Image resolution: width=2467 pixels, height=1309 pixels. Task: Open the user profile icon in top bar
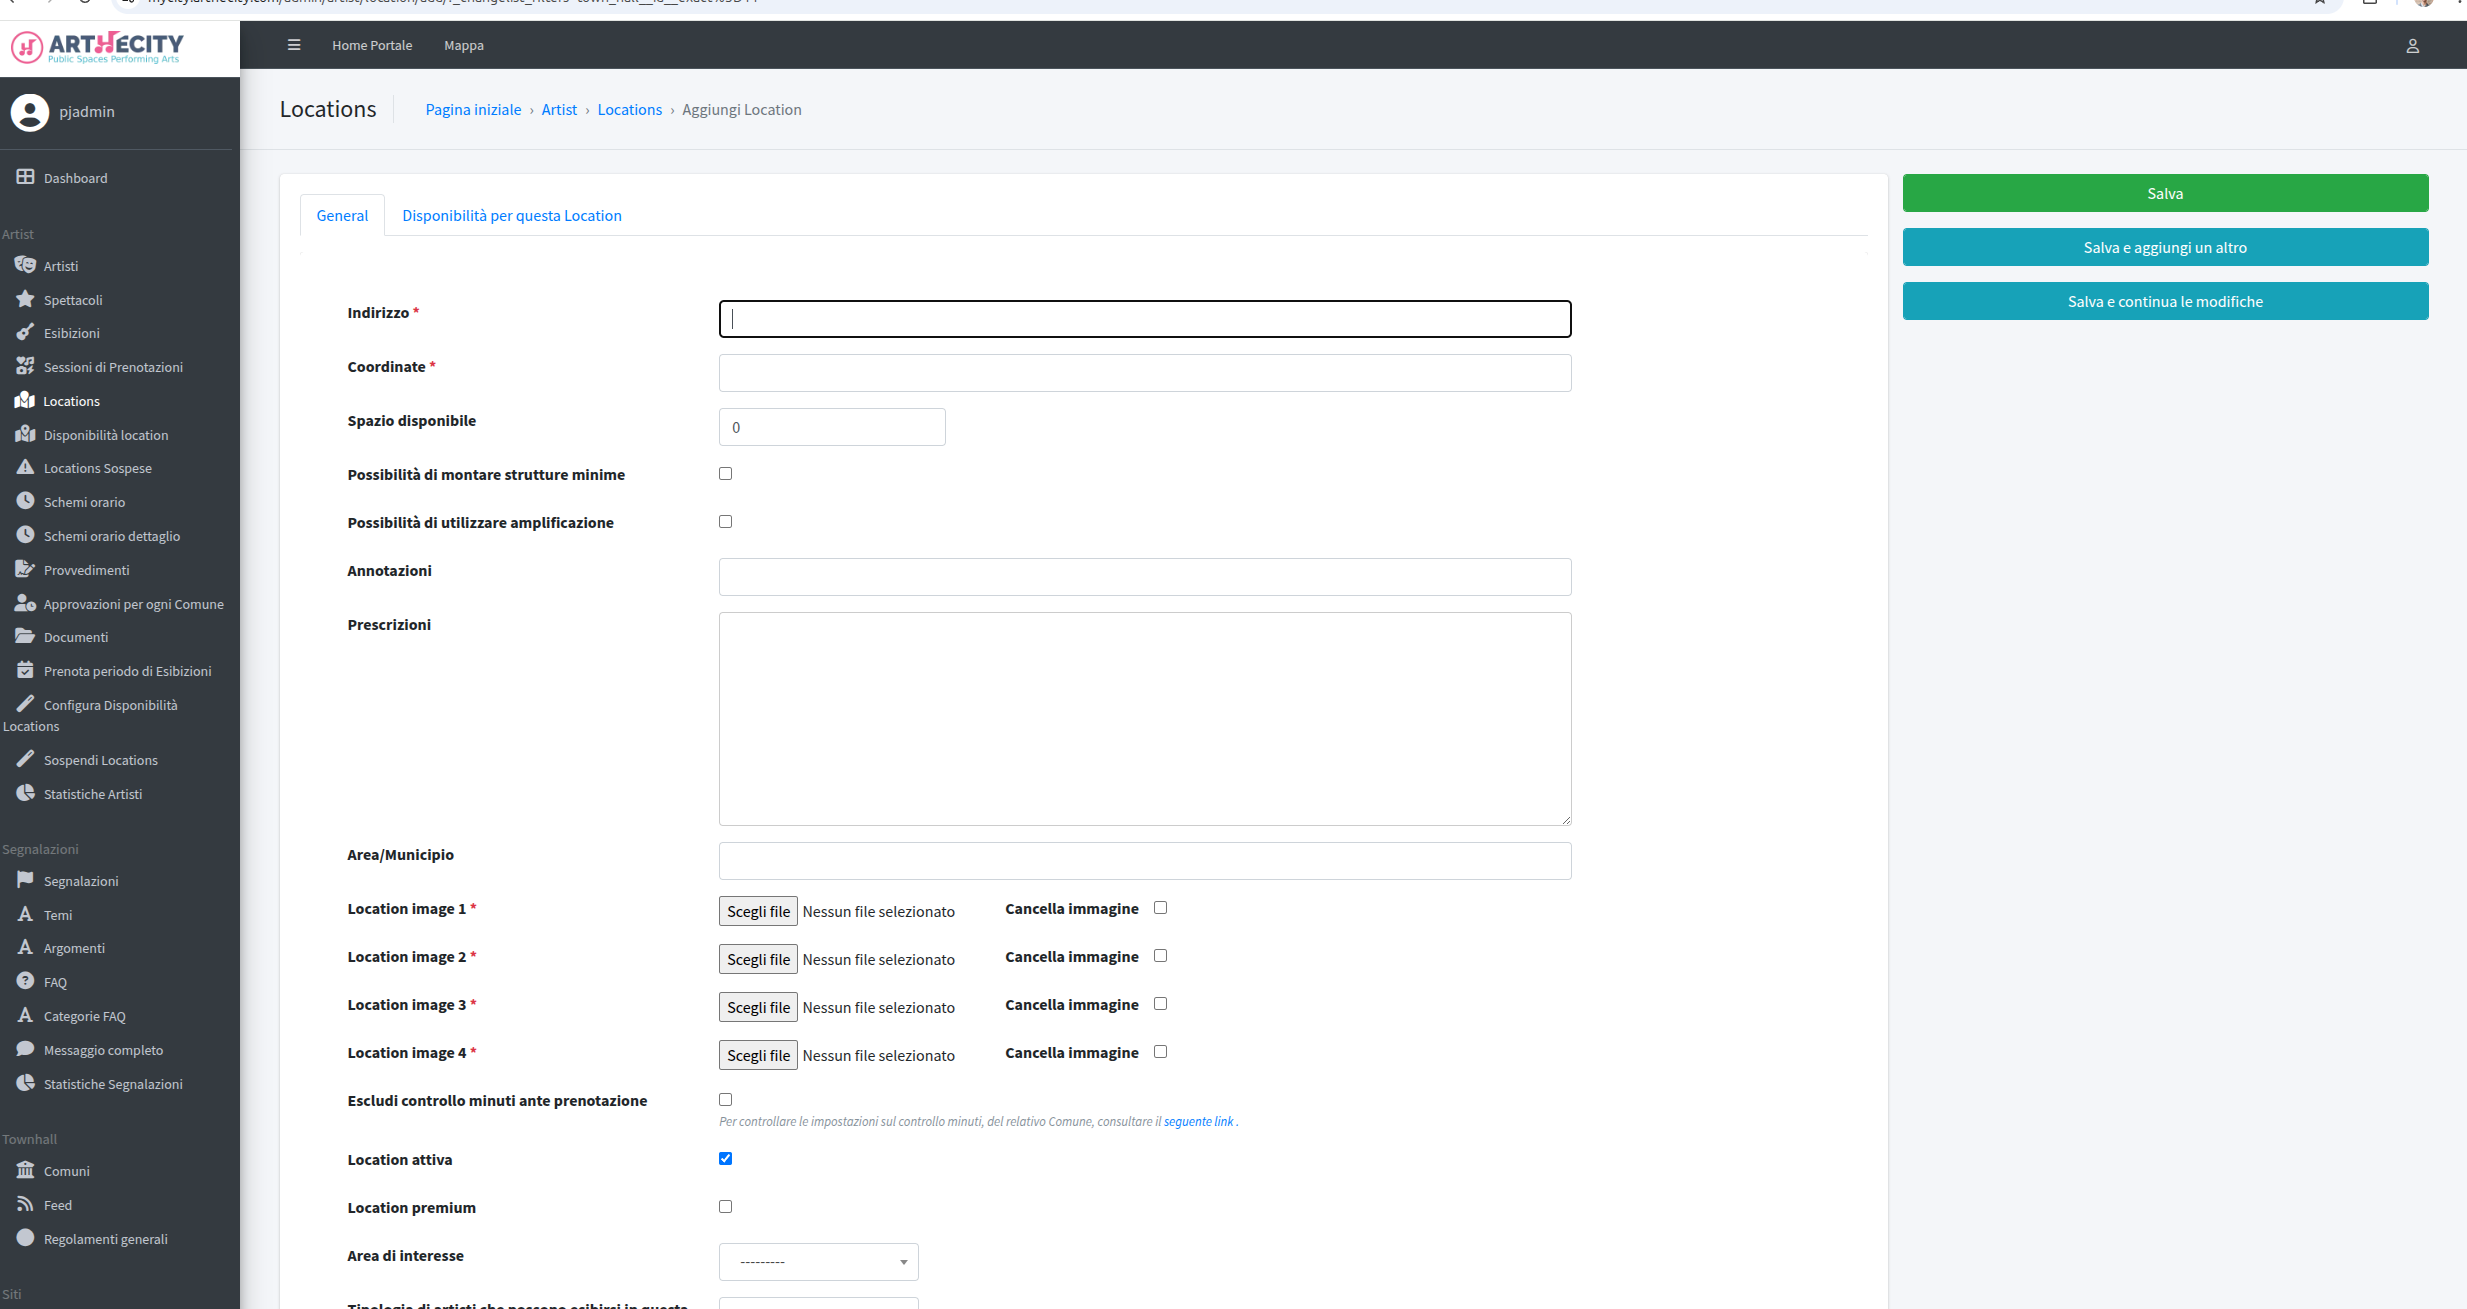(x=2412, y=46)
